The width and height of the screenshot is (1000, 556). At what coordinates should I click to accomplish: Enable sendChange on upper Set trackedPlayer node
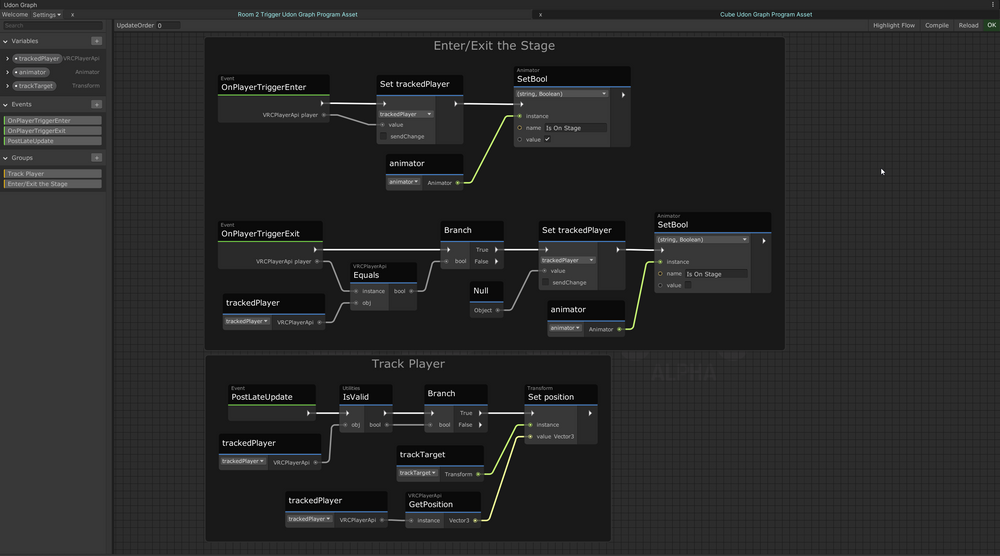[x=382, y=137]
